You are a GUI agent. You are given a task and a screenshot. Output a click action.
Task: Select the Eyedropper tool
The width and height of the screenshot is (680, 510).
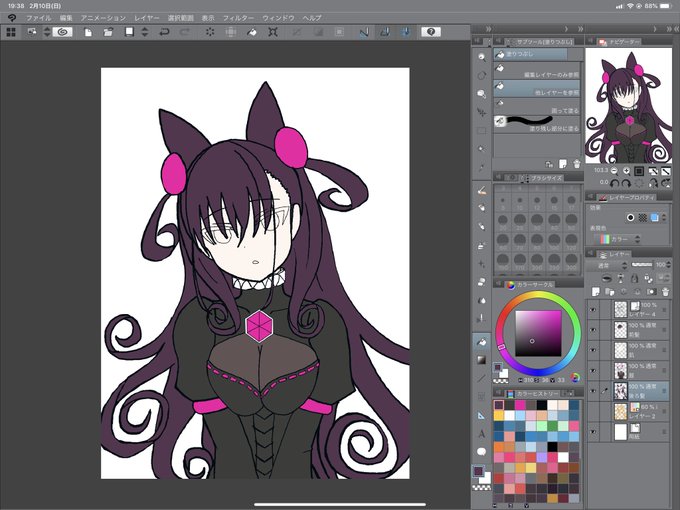pyautogui.click(x=481, y=167)
